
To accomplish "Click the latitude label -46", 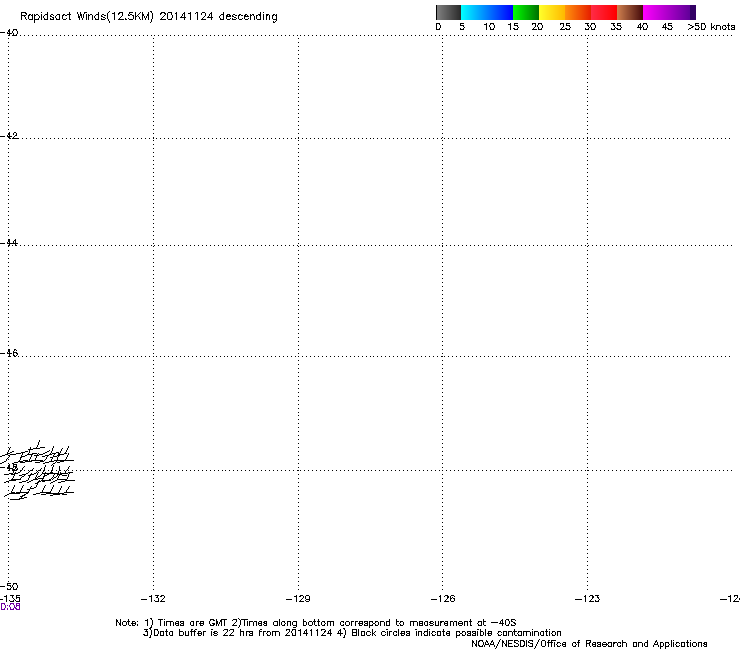I will (9, 353).
